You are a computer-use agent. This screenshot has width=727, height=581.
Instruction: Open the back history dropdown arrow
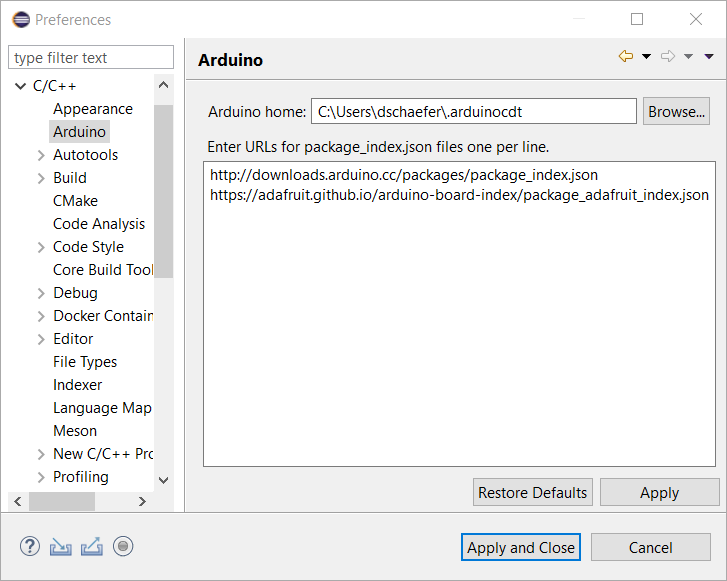click(x=646, y=57)
